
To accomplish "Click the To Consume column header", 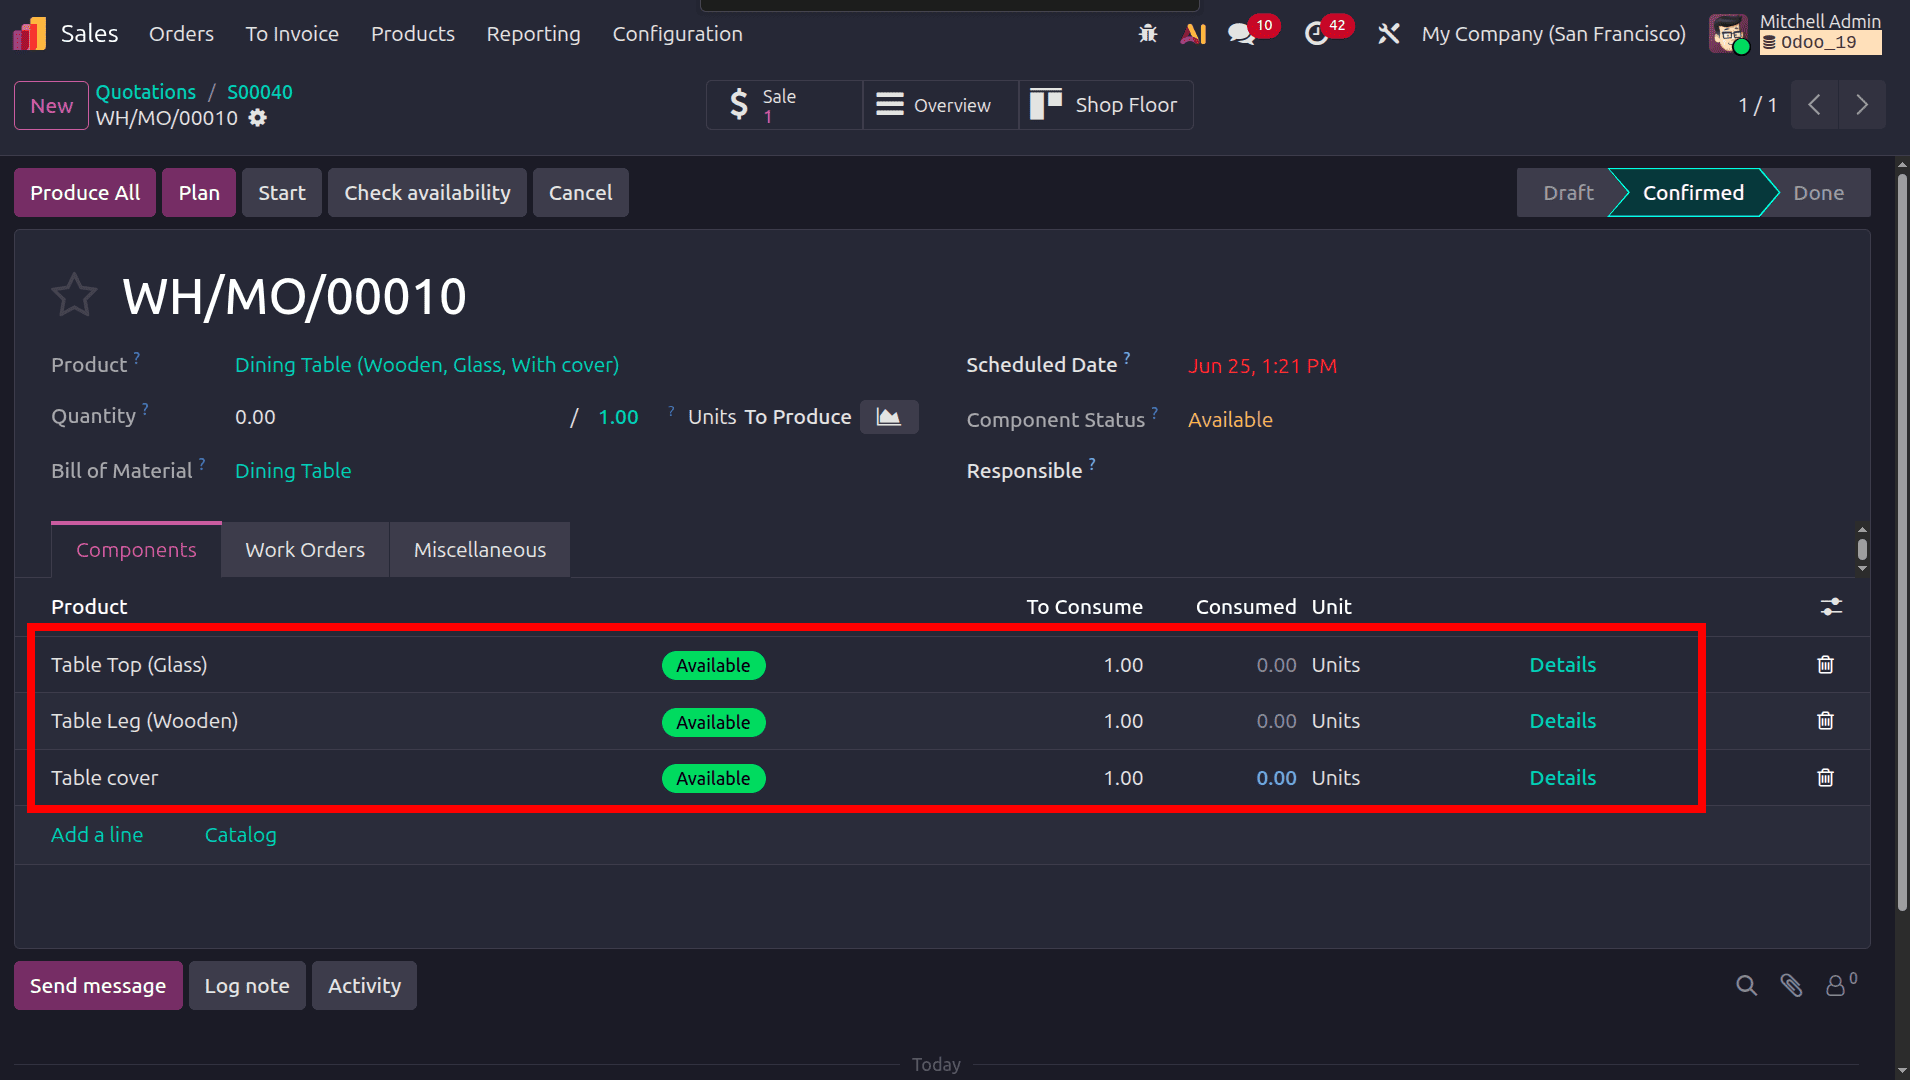I will [x=1084, y=607].
